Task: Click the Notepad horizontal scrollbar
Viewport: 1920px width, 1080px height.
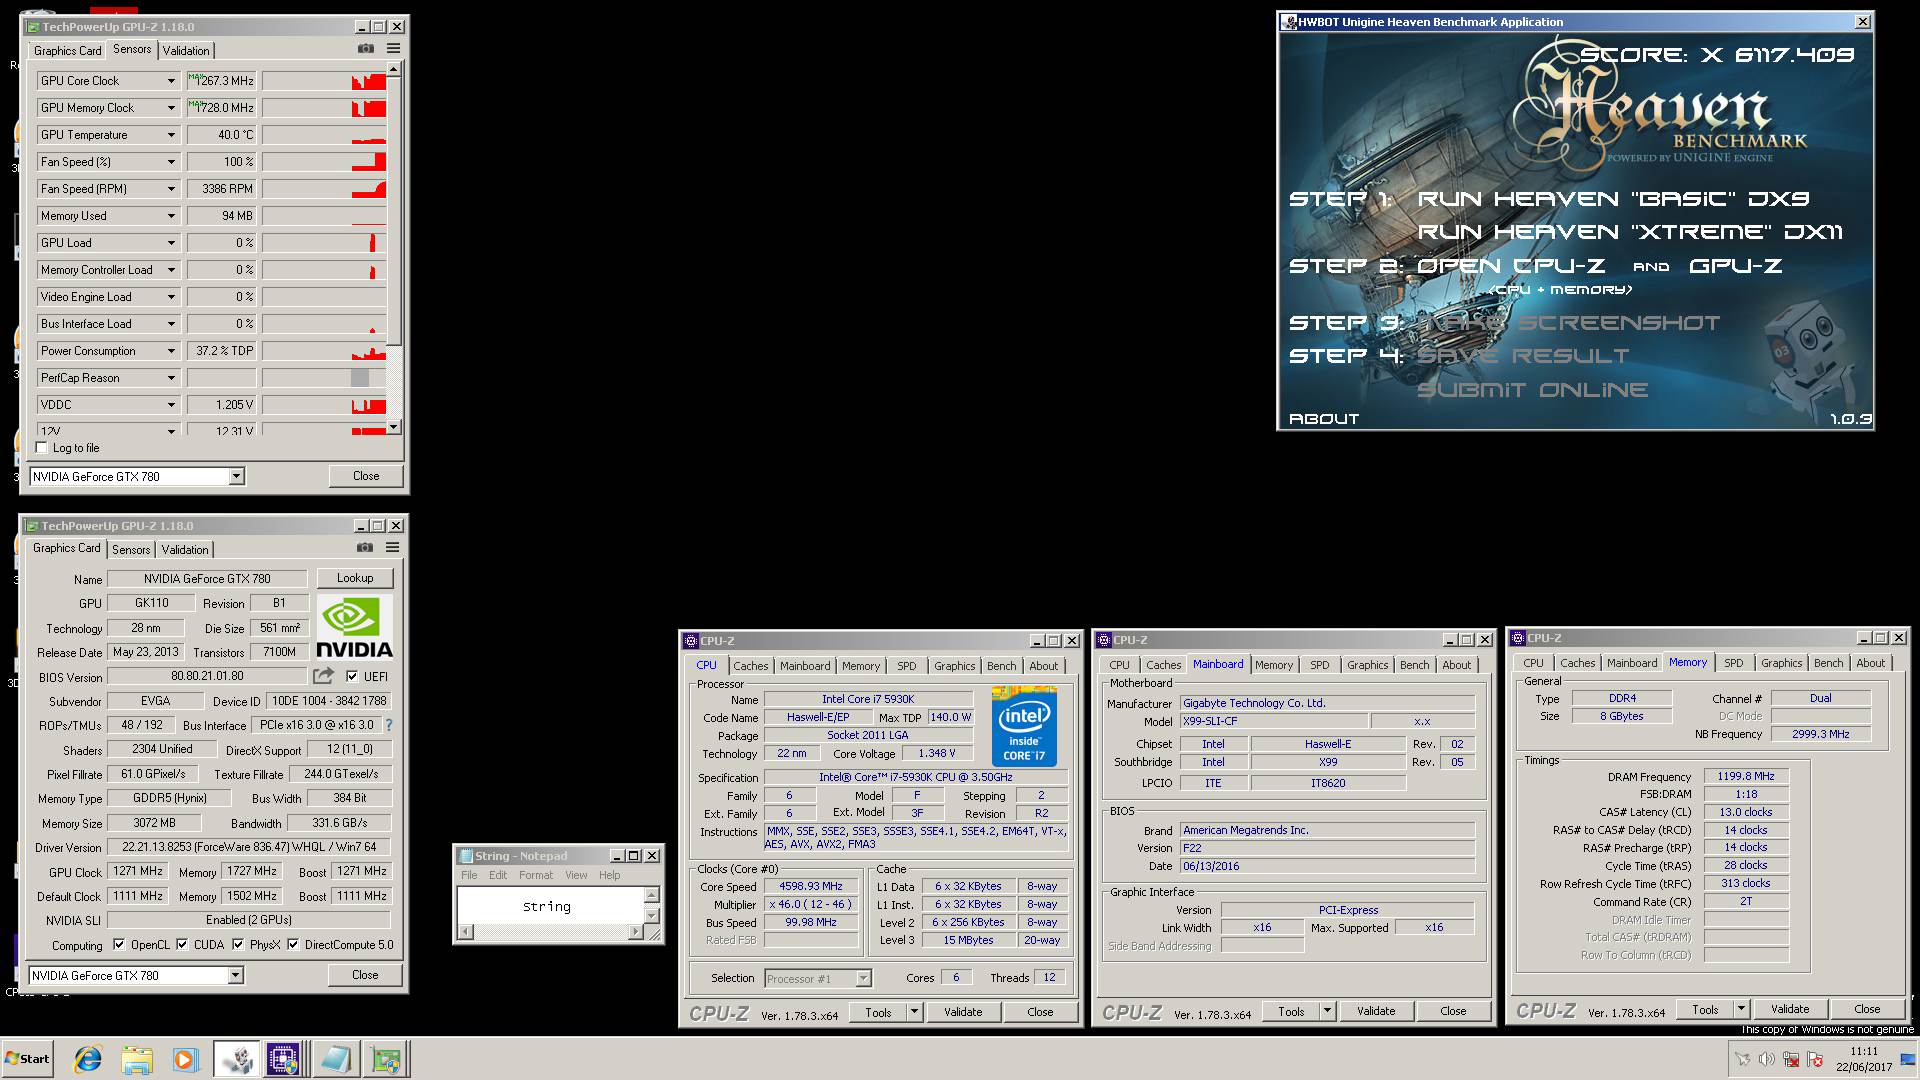Action: pos(547,932)
